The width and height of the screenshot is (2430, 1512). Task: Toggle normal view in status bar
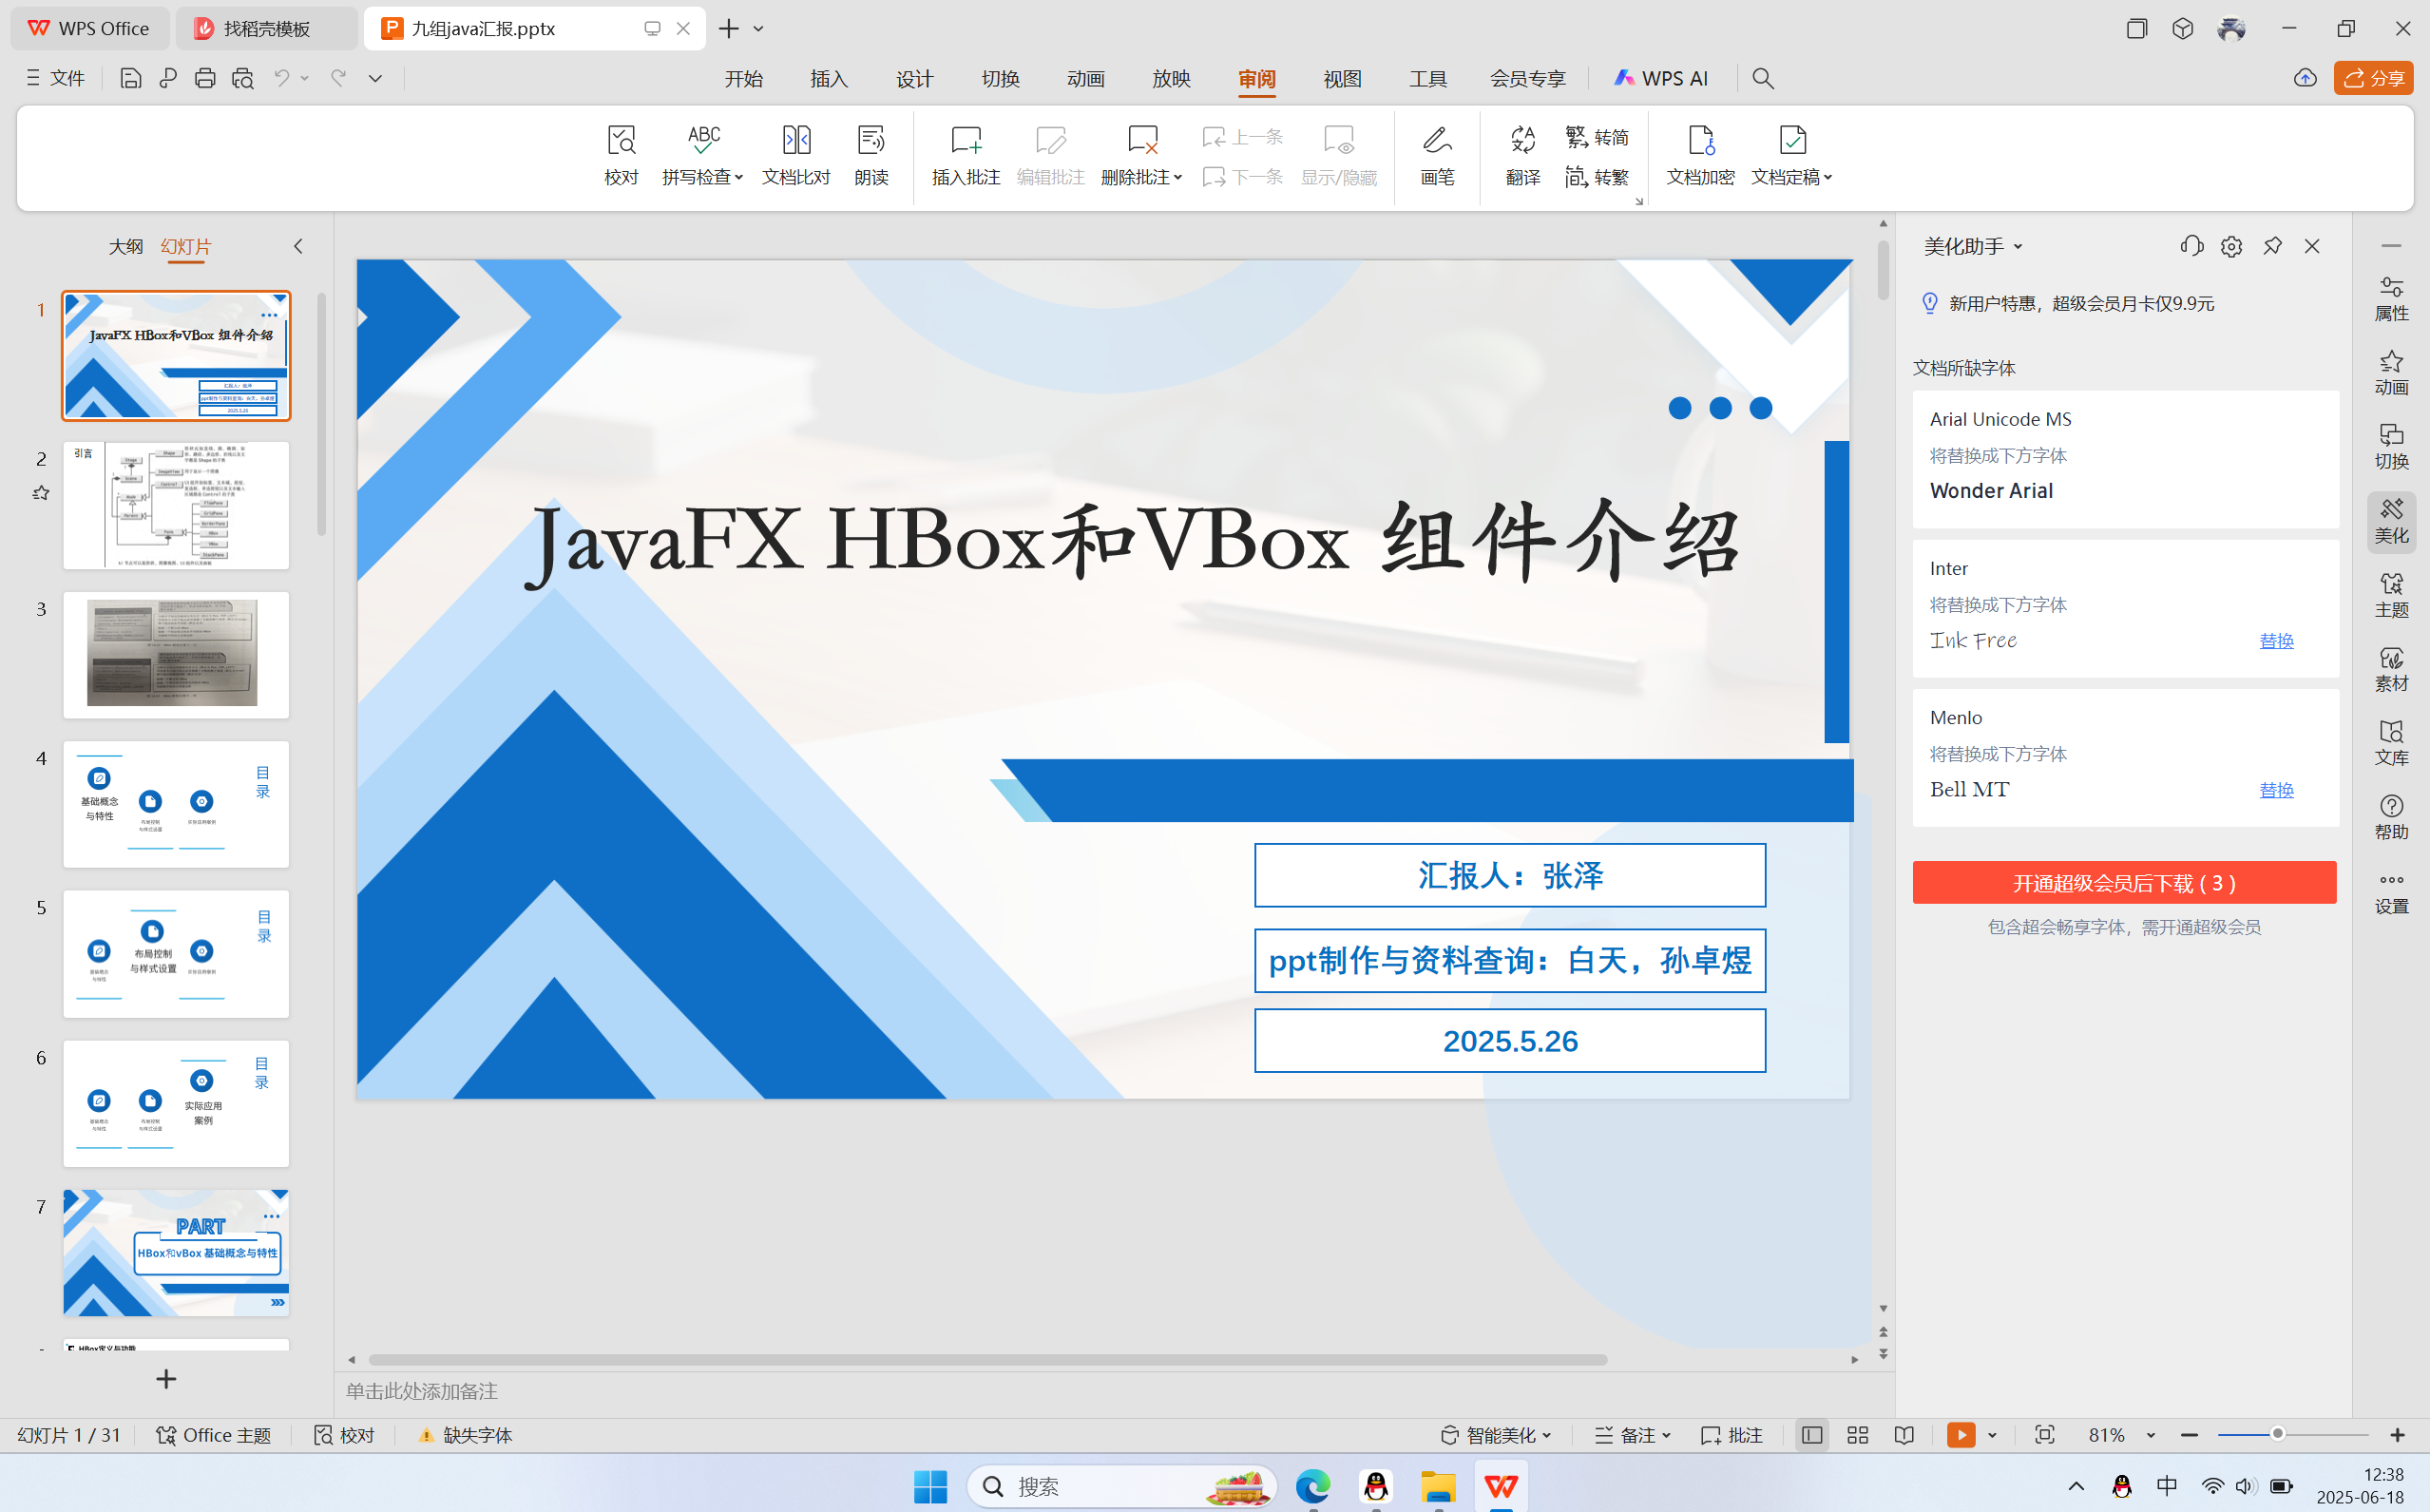[1811, 1435]
